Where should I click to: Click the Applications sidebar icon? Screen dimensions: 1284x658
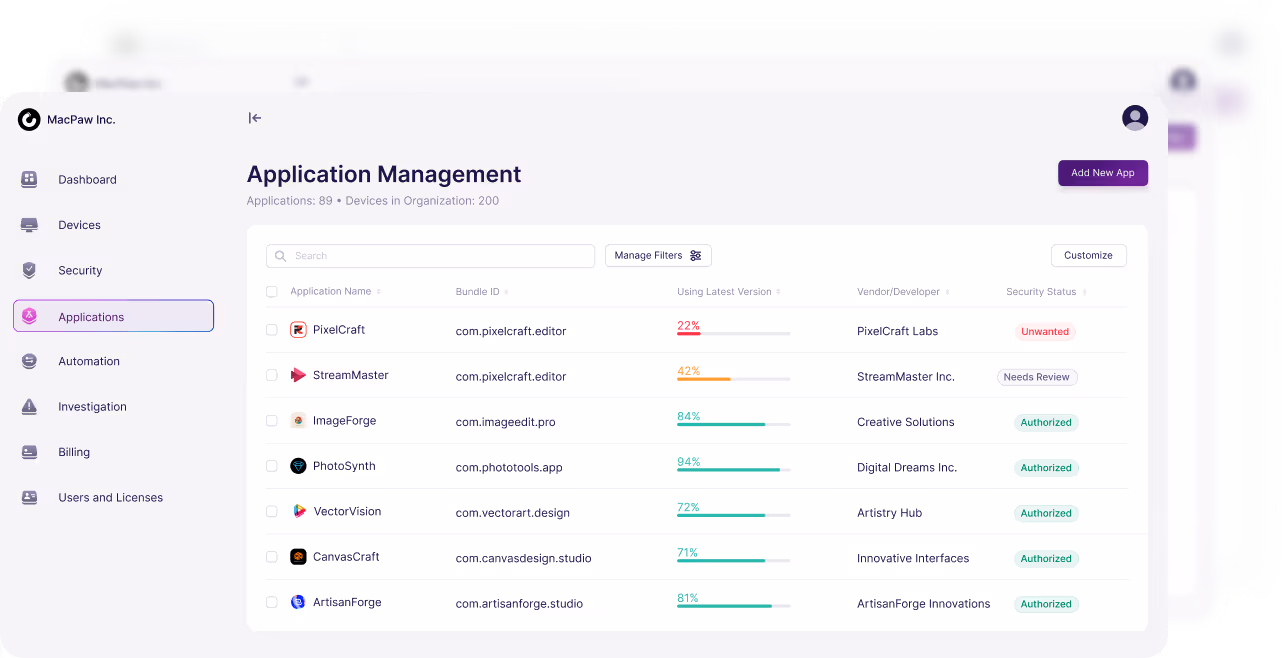coord(30,316)
